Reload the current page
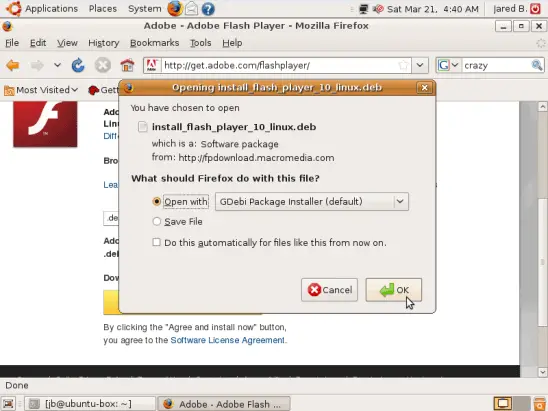548x411 pixels. (x=78, y=65)
